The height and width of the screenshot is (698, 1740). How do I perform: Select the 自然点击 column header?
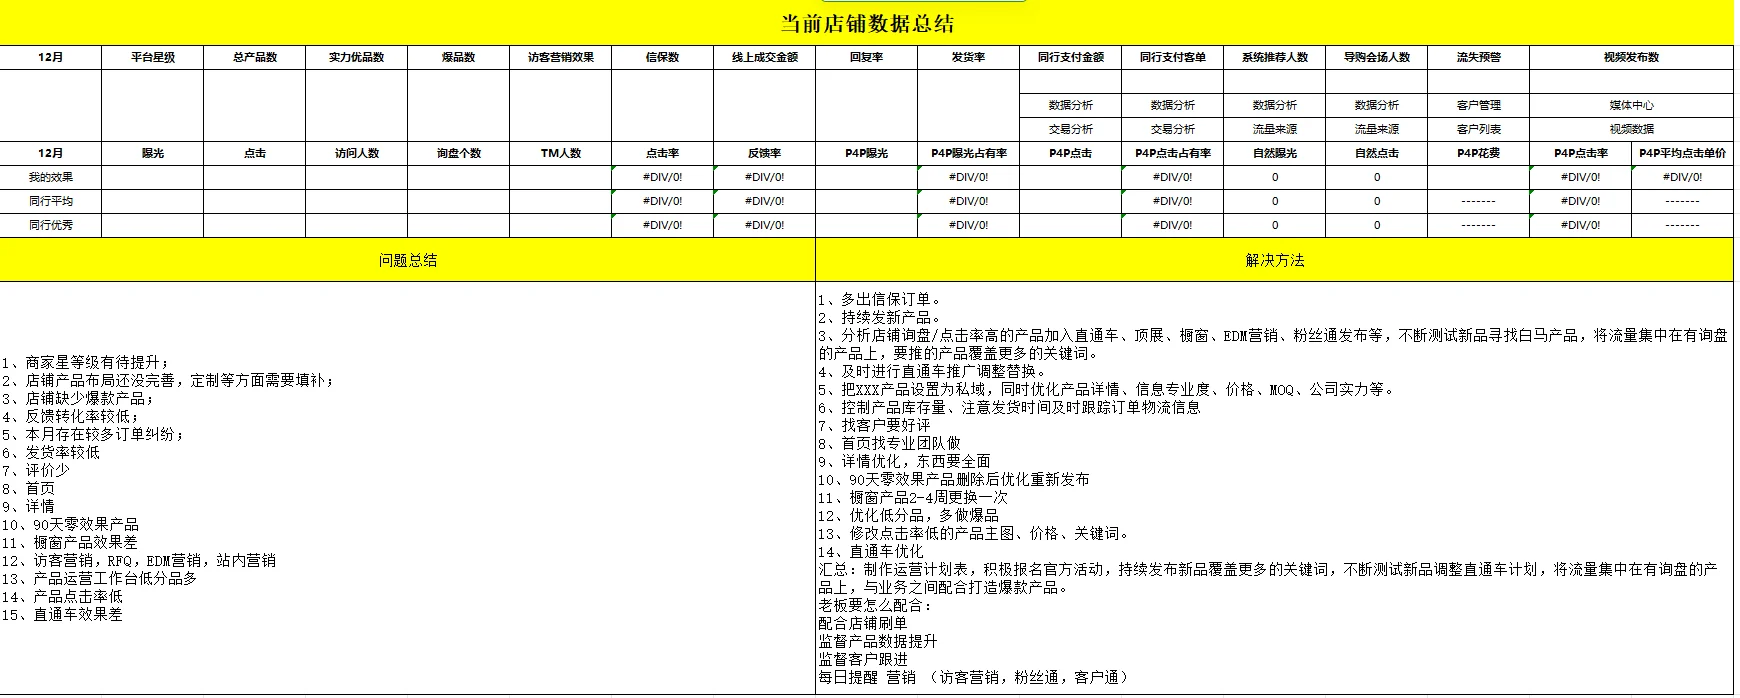click(x=1377, y=153)
